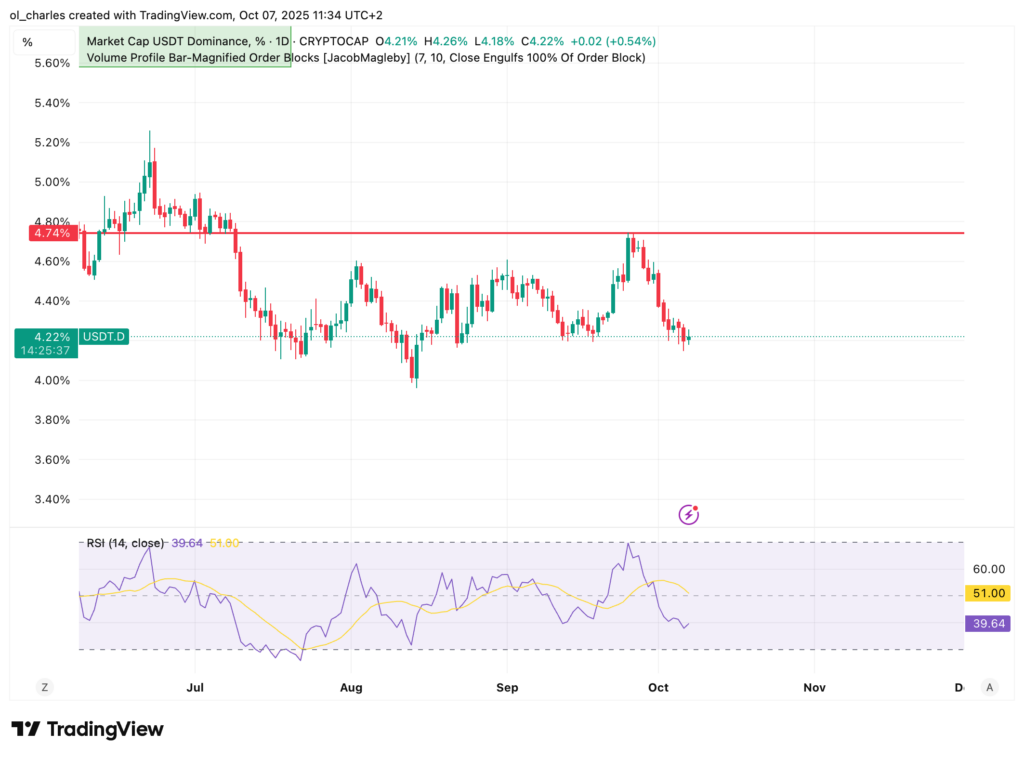The width and height of the screenshot is (1024, 758).
Task: Click the yellow 51.00 RSI midline label
Action: (x=986, y=593)
